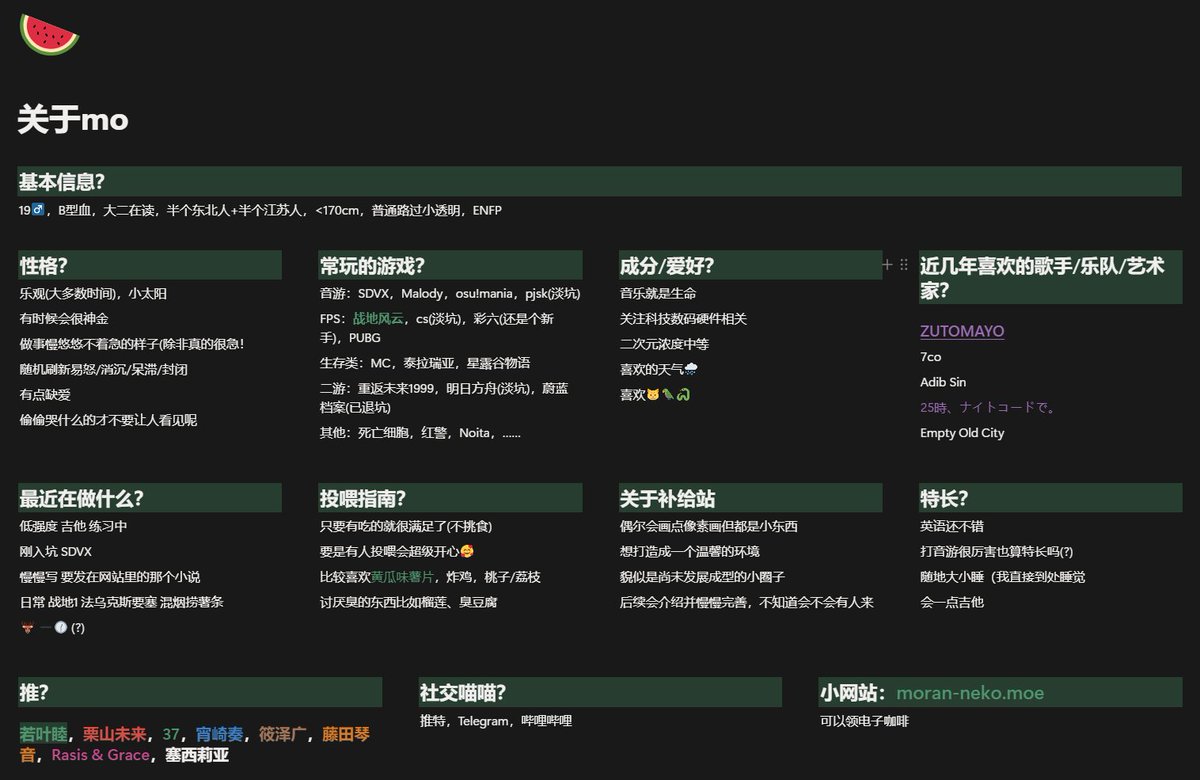This screenshot has height=780, width=1200.
Task: Click the line 其他：死亡细胞，红警，Noita
Action: click(x=420, y=433)
